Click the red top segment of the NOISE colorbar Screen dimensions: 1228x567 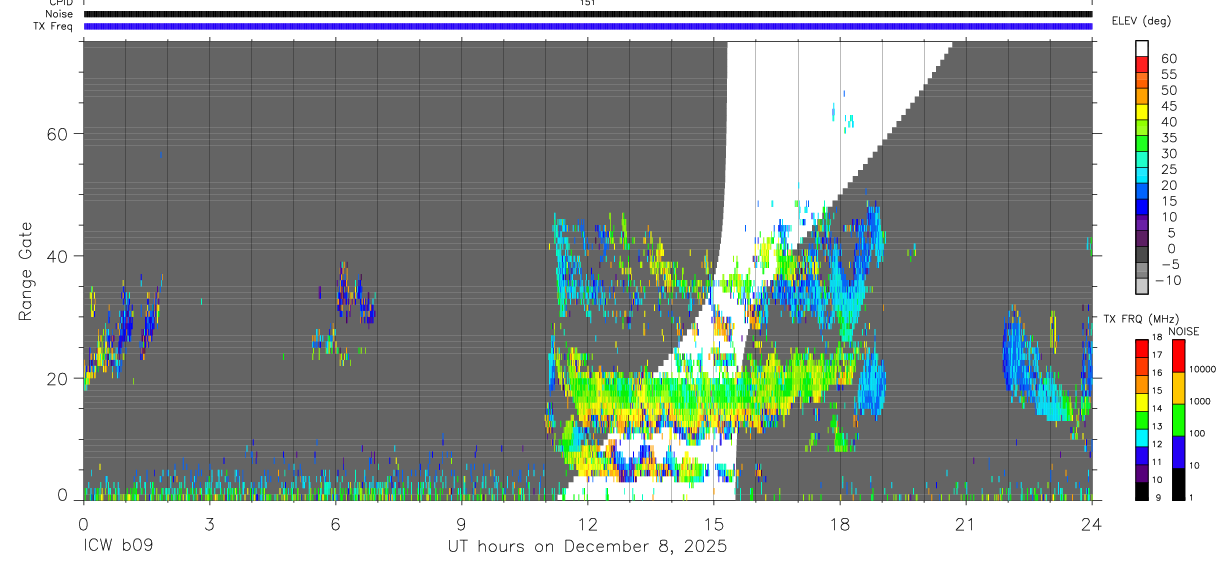(1178, 355)
